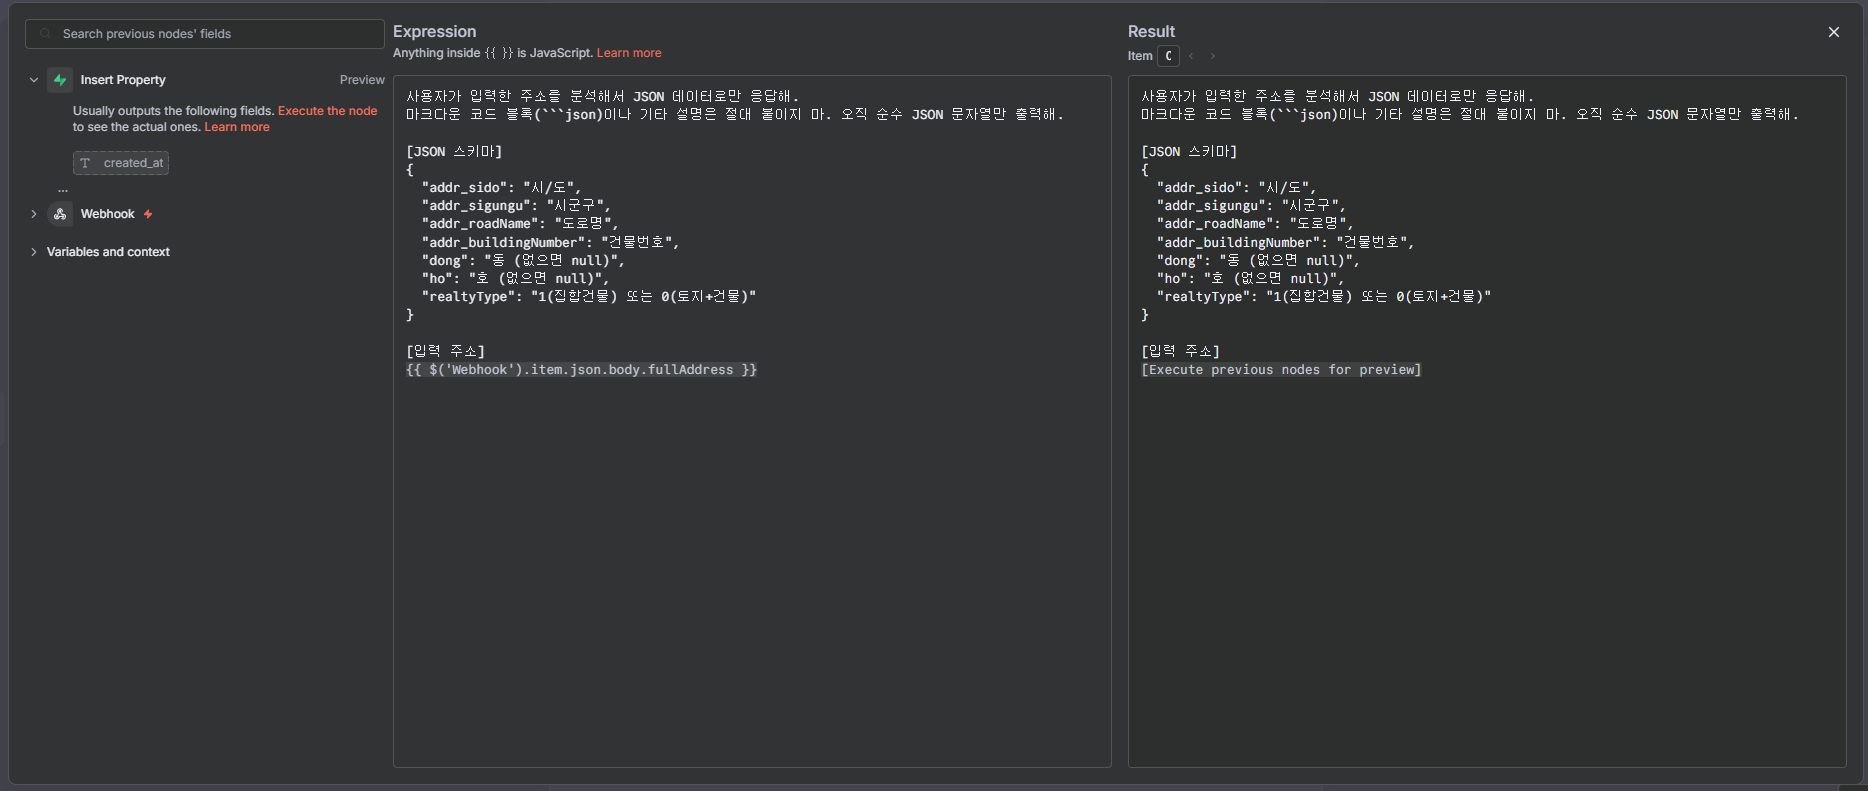The height and width of the screenshot is (791, 1868).
Task: Click the Search previous nodes' fields box
Action: point(210,34)
